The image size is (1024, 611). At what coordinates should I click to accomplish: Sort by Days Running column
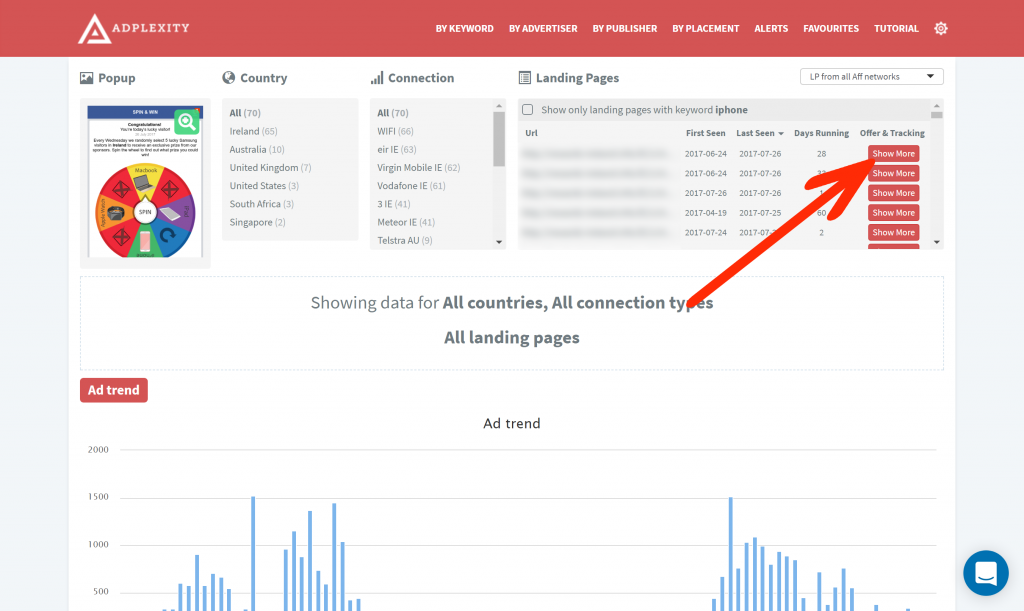pos(821,133)
